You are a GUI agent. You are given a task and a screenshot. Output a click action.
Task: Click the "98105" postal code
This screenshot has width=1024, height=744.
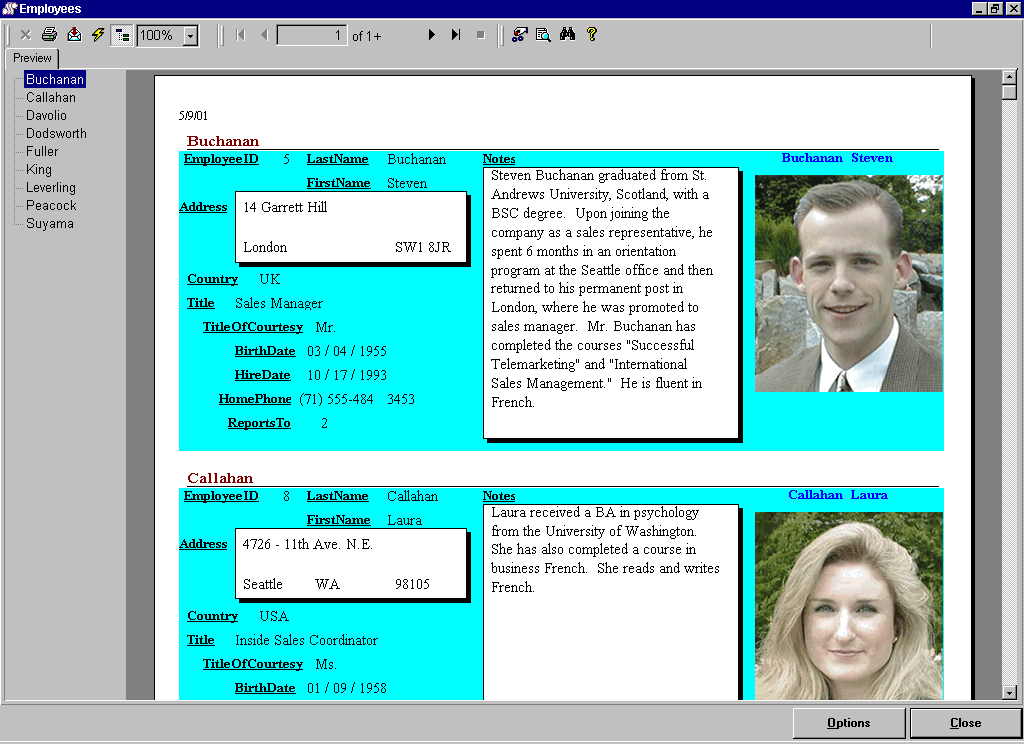412,585
